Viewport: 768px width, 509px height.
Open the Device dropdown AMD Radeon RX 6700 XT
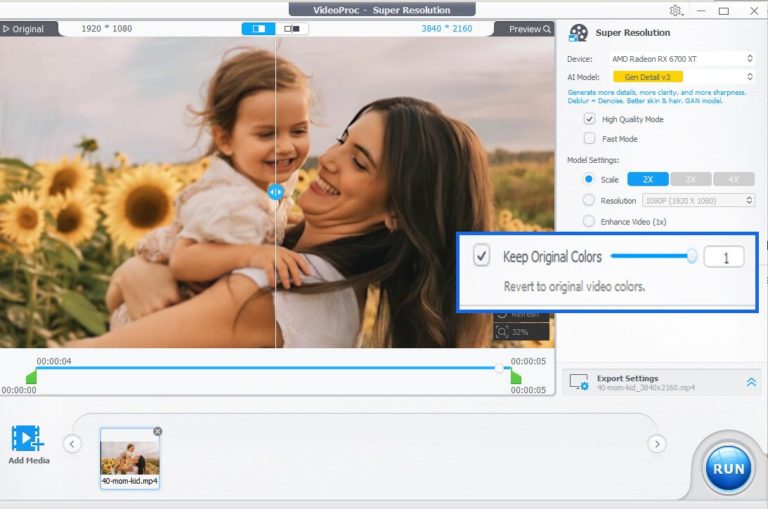pyautogui.click(x=681, y=59)
